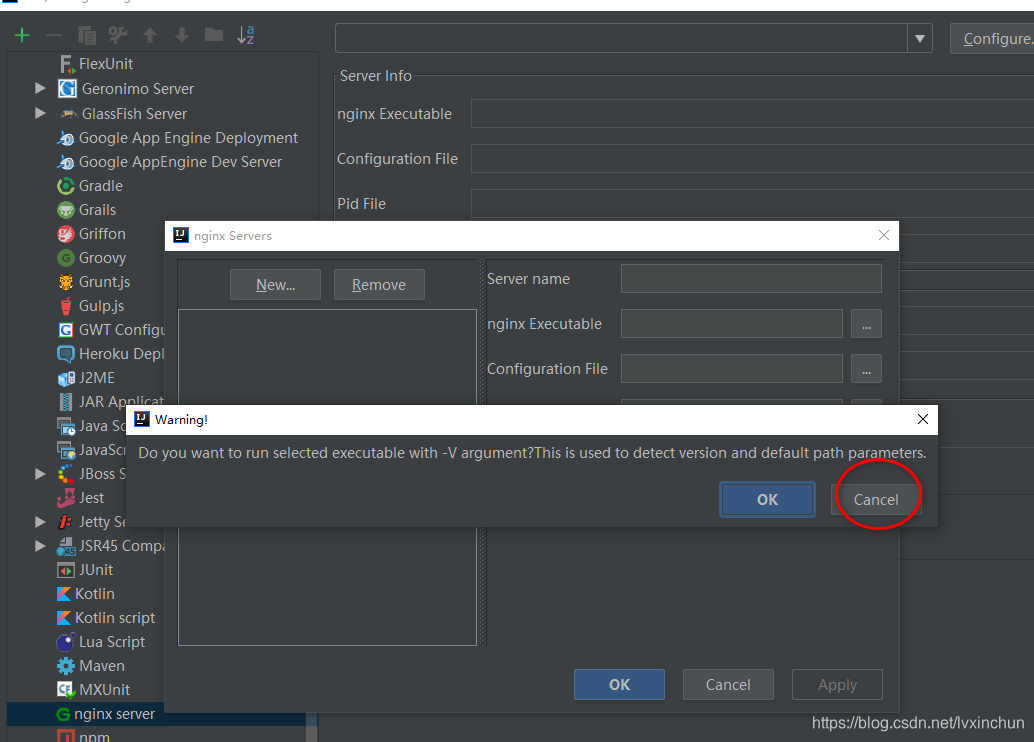The width and height of the screenshot is (1034, 742).
Task: Click the Jest icon
Action: (66, 498)
